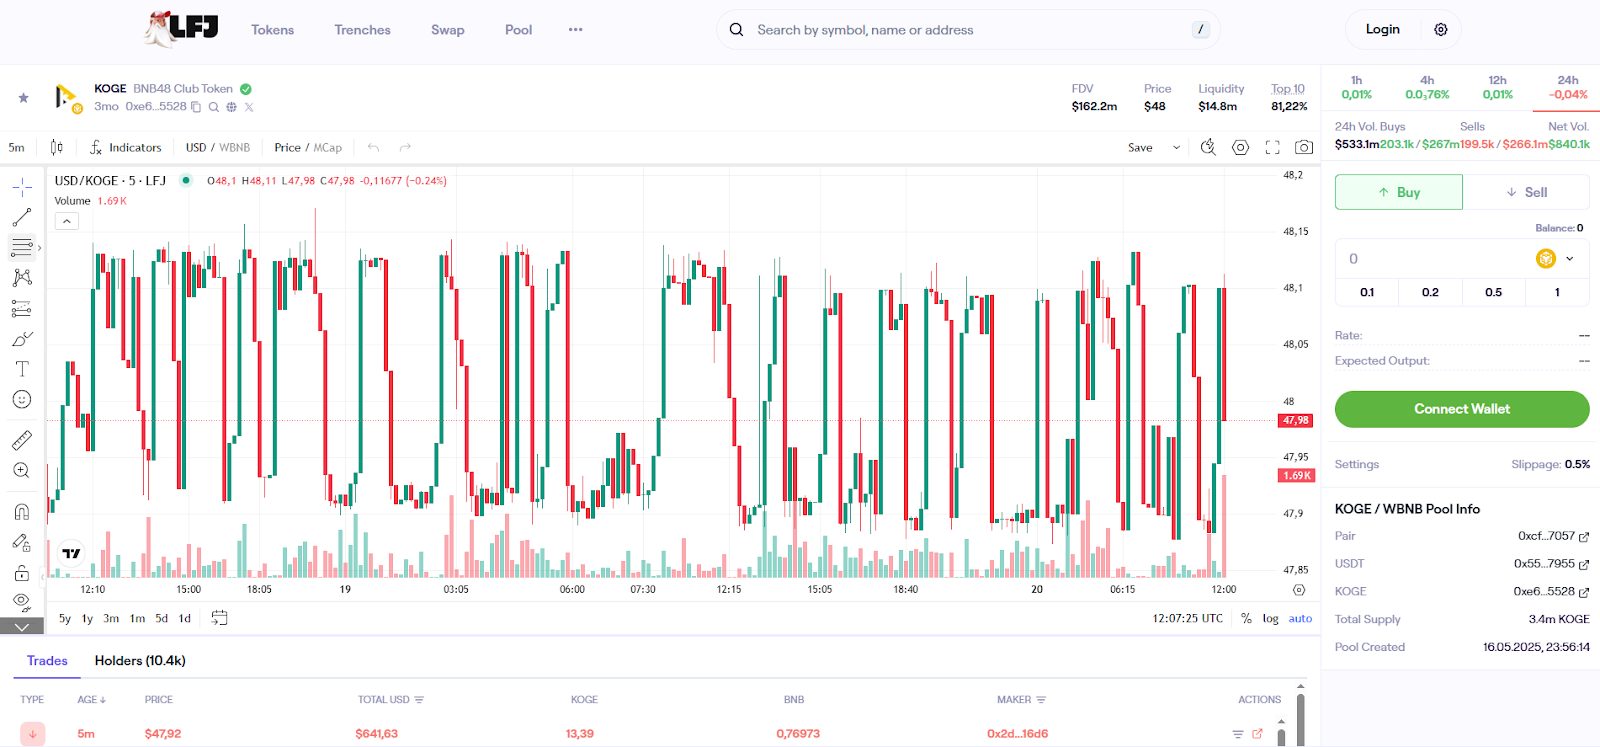Screen dimensions: 1600x747
Task: Search KOGE token with the magnifier icon
Action: tap(214, 107)
